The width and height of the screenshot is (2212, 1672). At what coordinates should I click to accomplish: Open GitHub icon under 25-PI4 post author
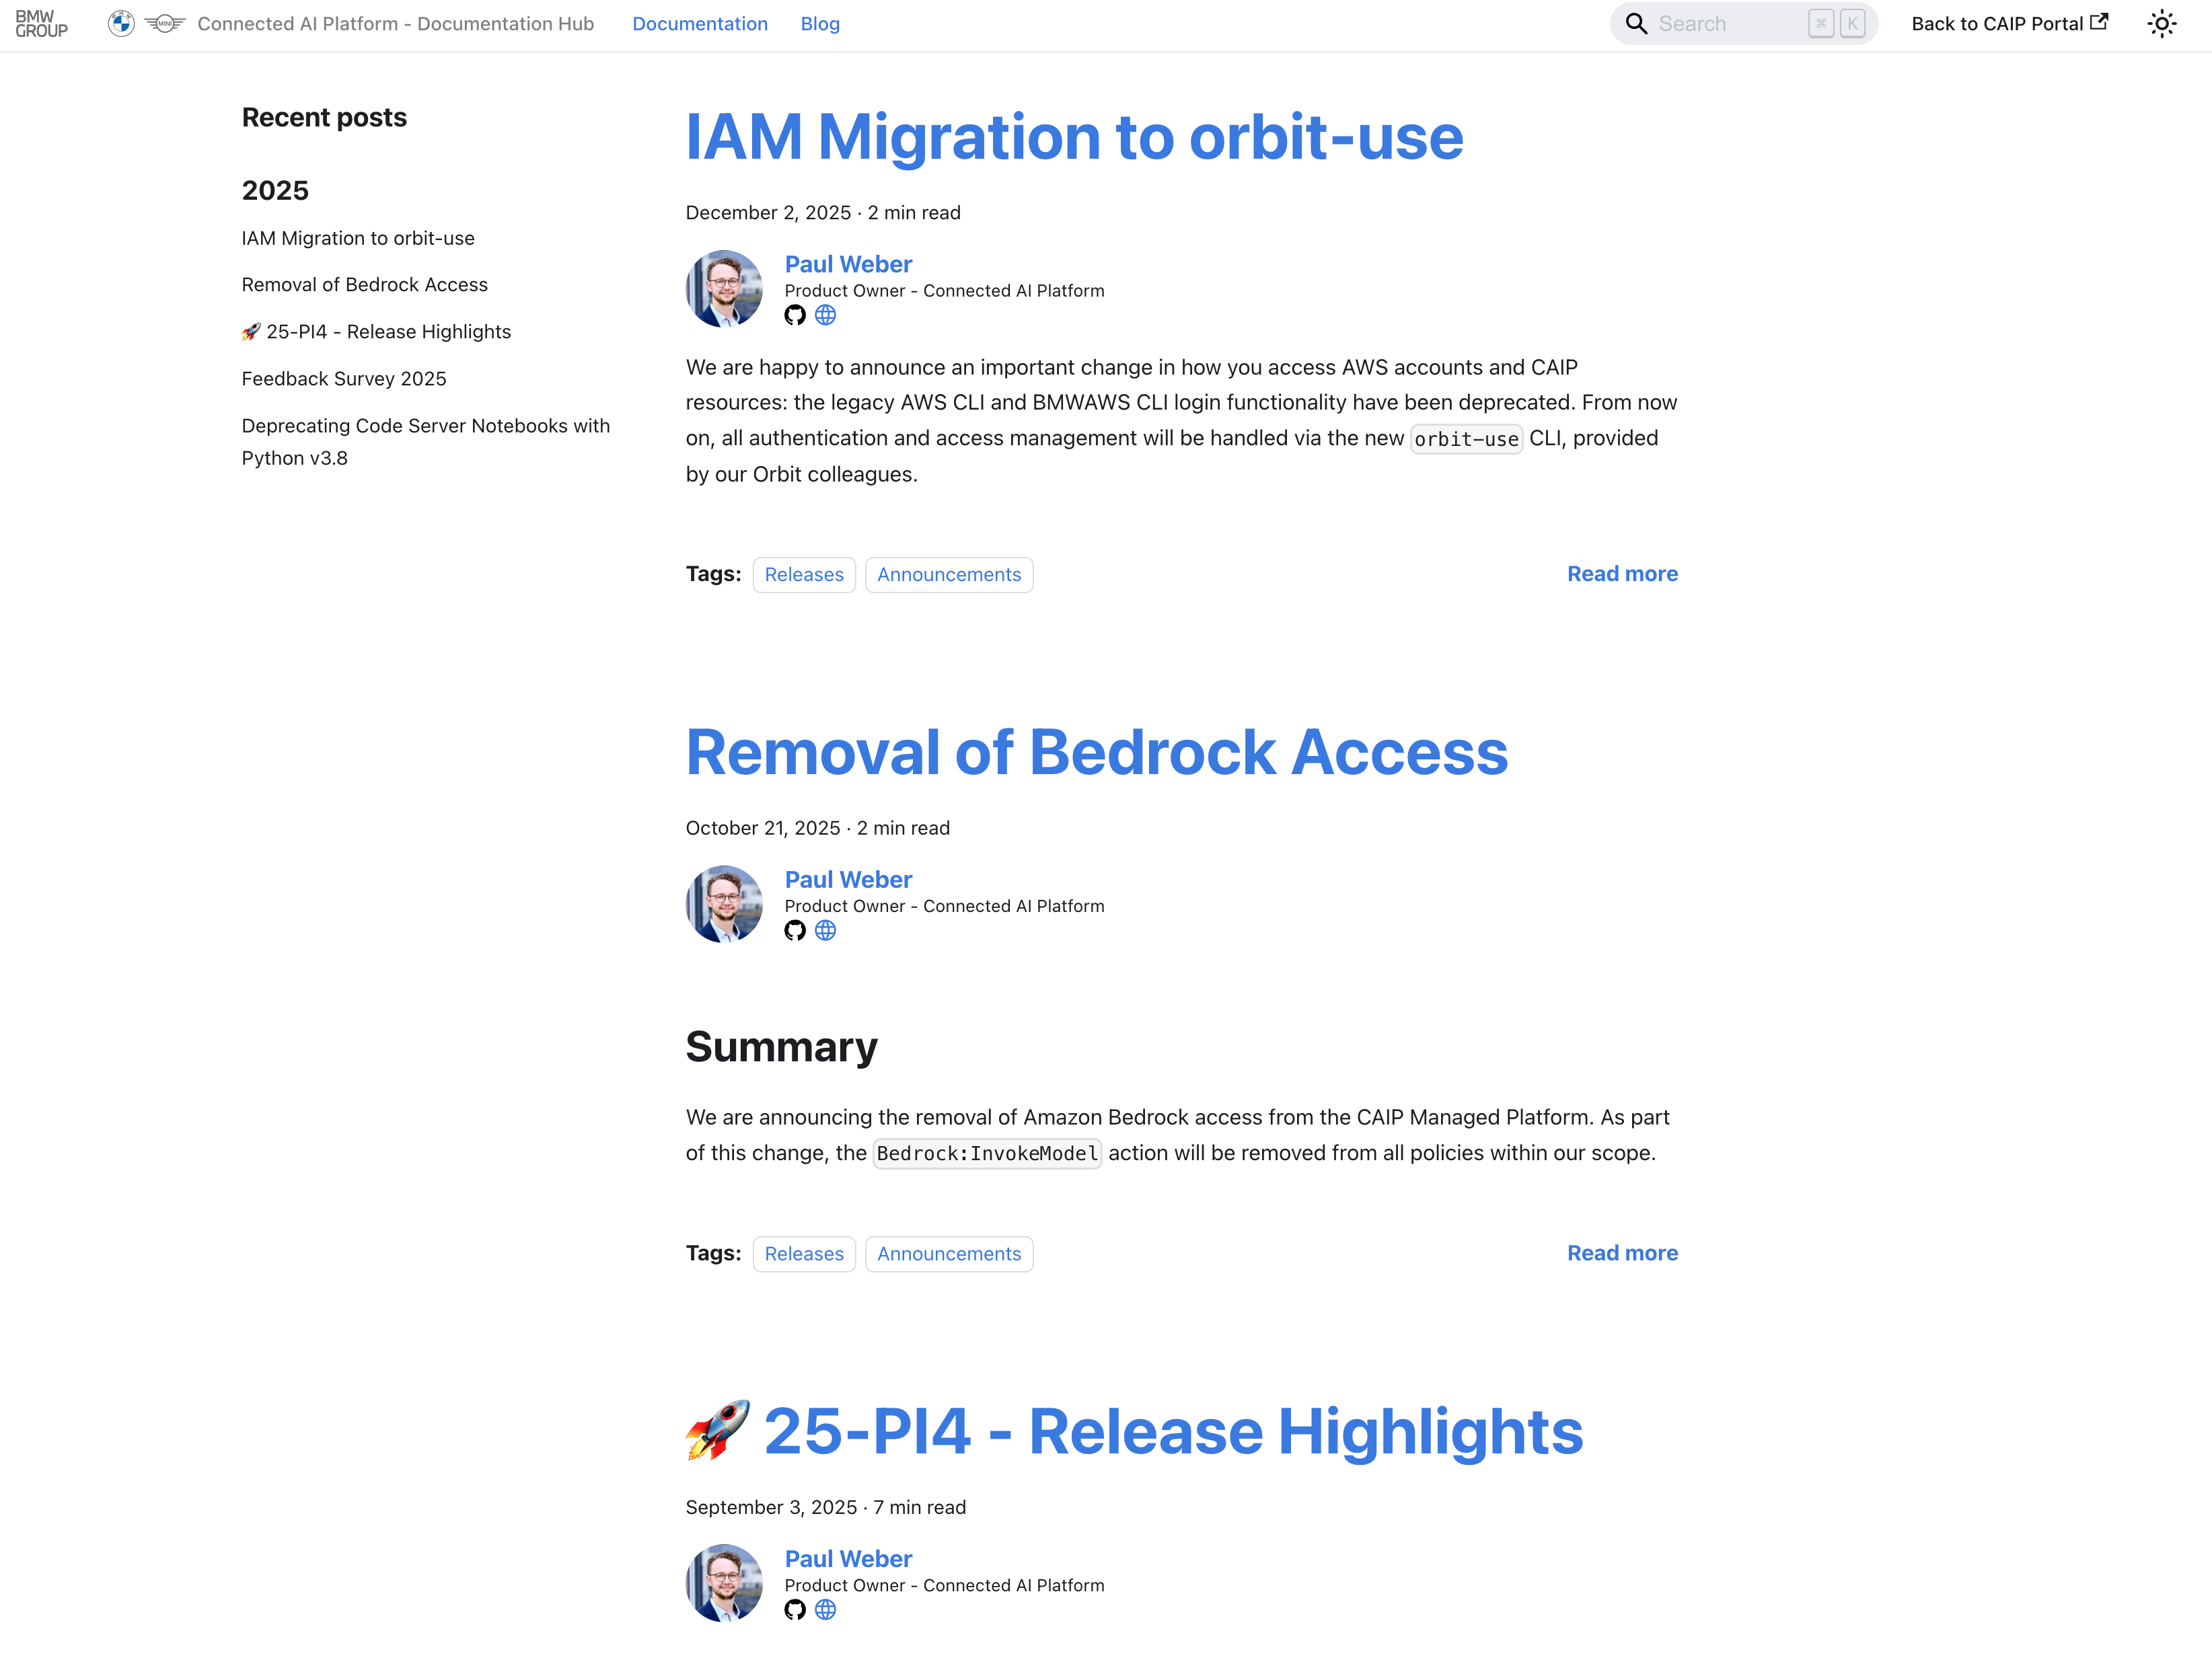(795, 1610)
